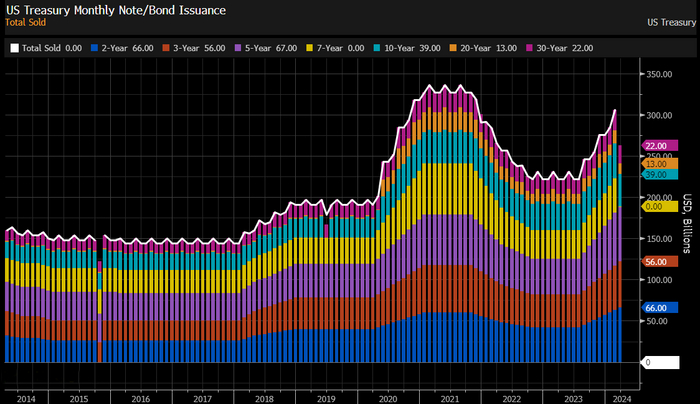Click the 56.00 red value tag on axis

tap(657, 261)
